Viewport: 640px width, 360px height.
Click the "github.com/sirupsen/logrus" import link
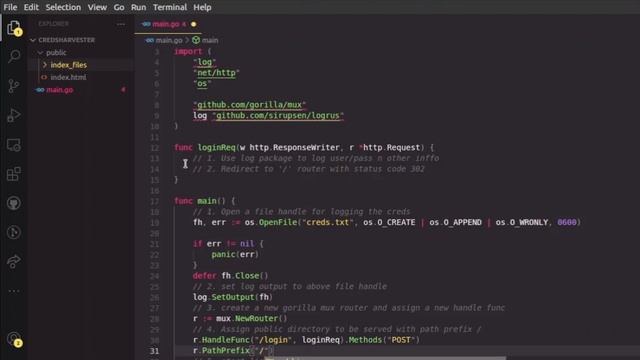coord(278,116)
